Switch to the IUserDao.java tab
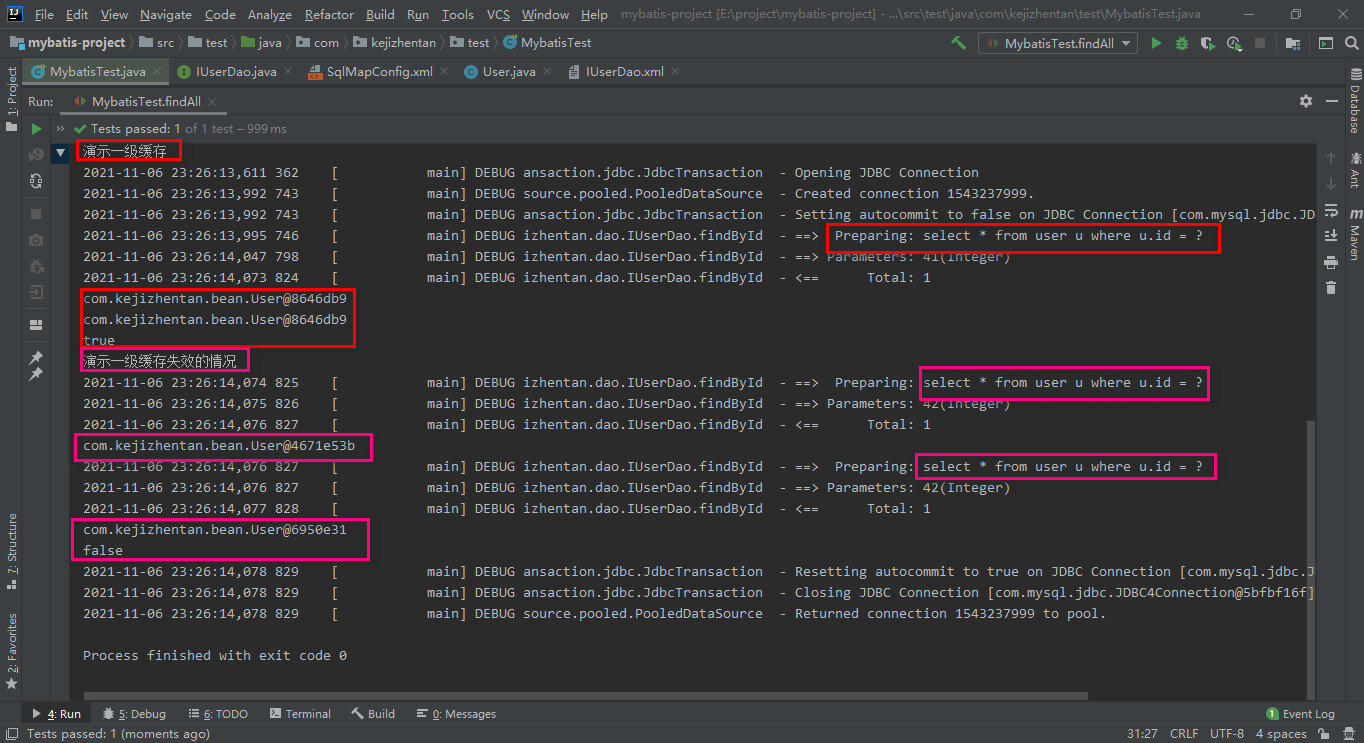Viewport: 1364px width, 743px height. pos(236,72)
